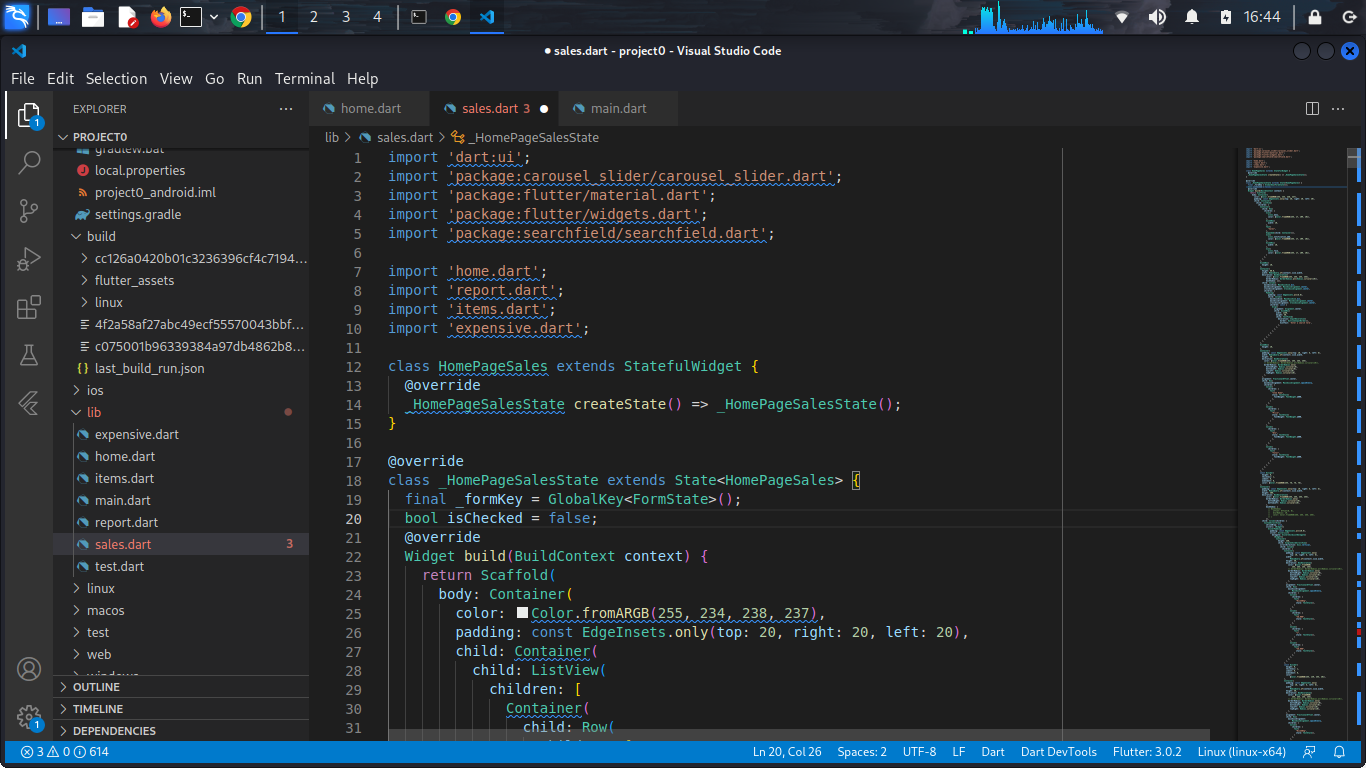Viewport: 1366px width, 768px height.
Task: Open the Terminal menu
Action: pyautogui.click(x=305, y=79)
